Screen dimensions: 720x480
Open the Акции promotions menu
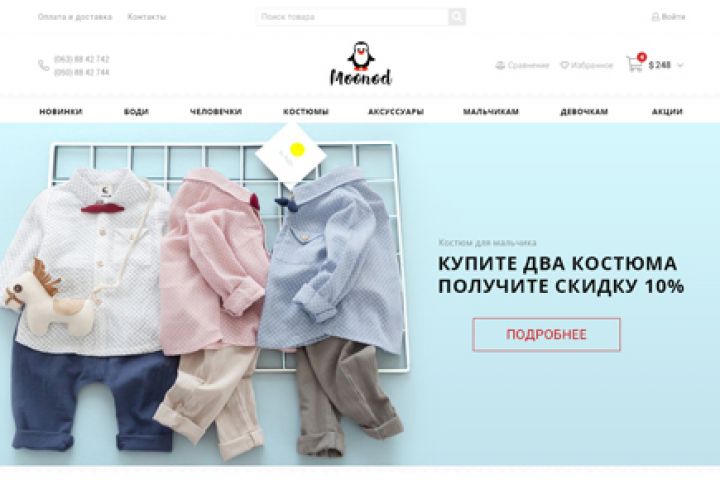tap(667, 112)
